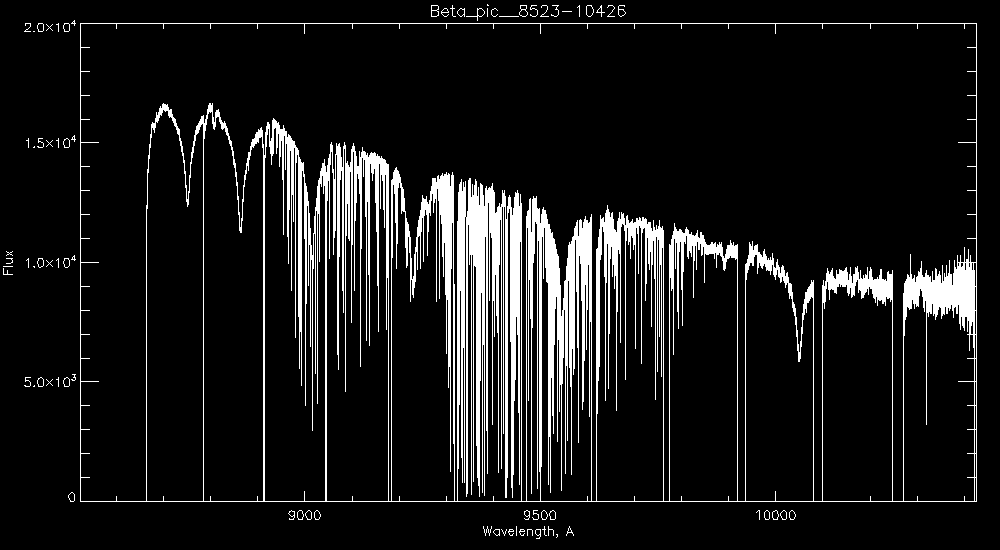Click the 0 flux tick label
The width and height of the screenshot is (1000, 550).
(71, 498)
